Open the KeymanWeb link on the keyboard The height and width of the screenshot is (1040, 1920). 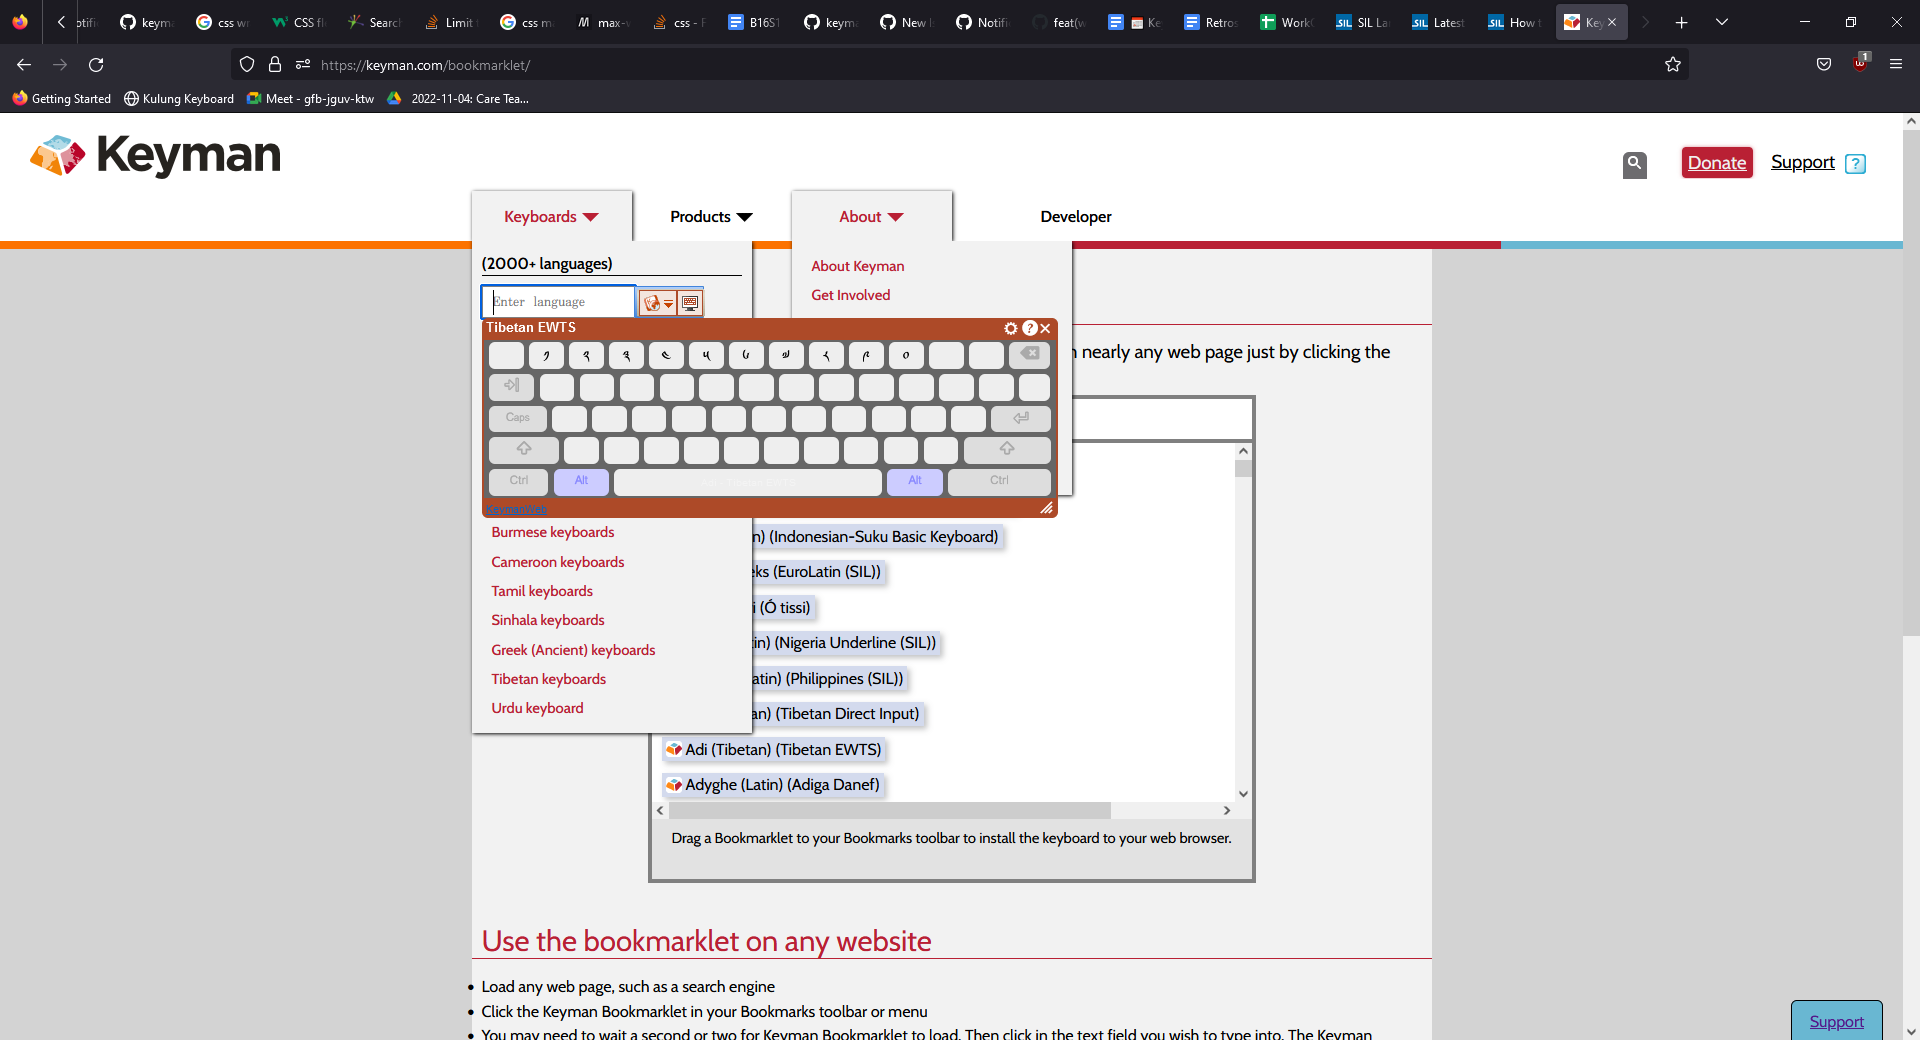coord(516,509)
